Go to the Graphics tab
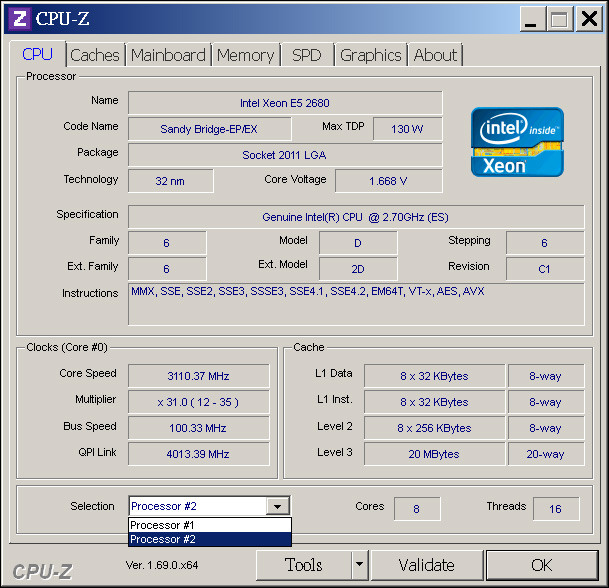Viewport: 609px width, 588px height. pyautogui.click(x=371, y=55)
